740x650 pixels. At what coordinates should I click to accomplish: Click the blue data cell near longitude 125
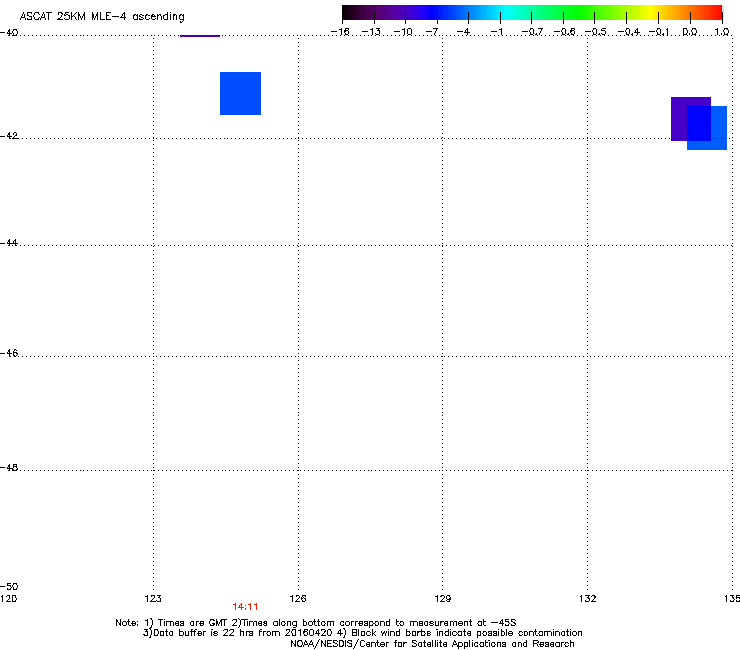pyautogui.click(x=240, y=93)
